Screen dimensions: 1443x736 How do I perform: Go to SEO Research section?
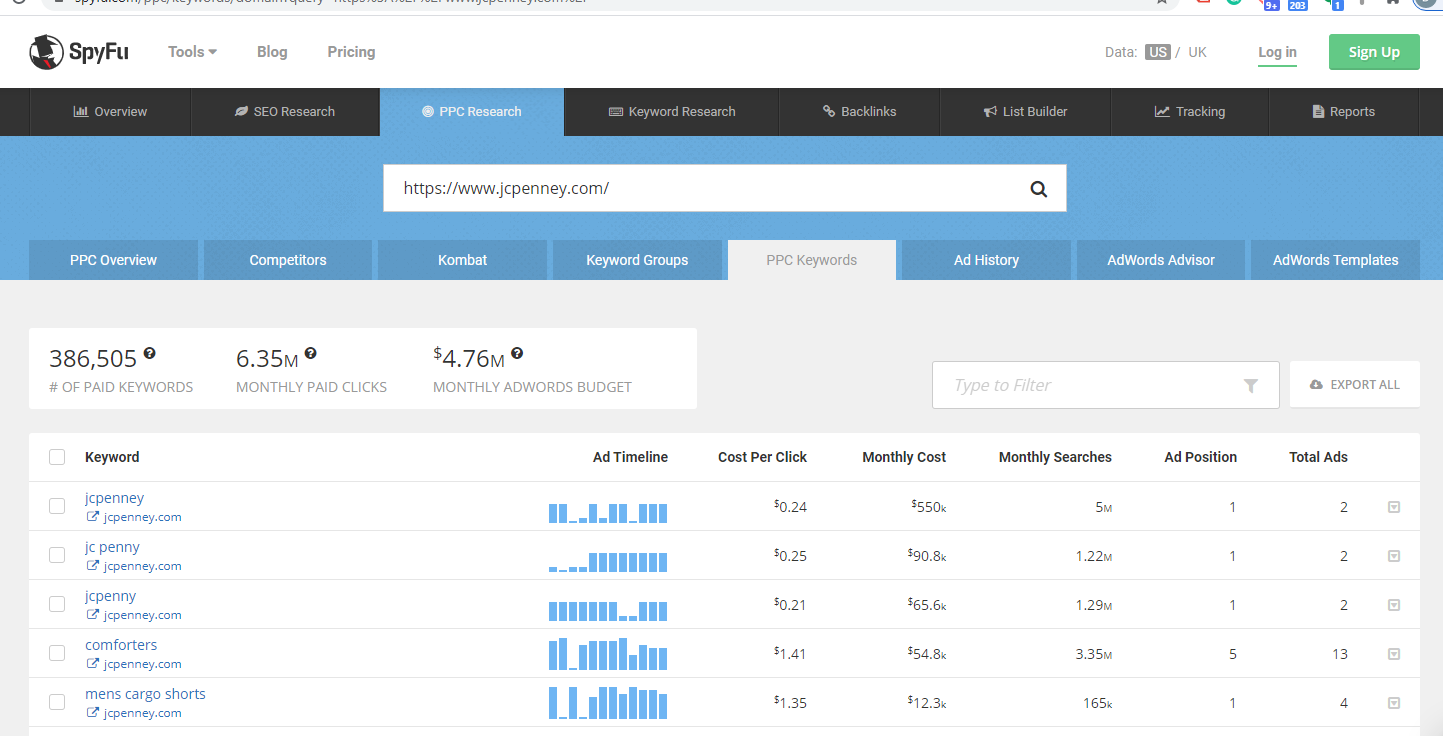click(285, 112)
